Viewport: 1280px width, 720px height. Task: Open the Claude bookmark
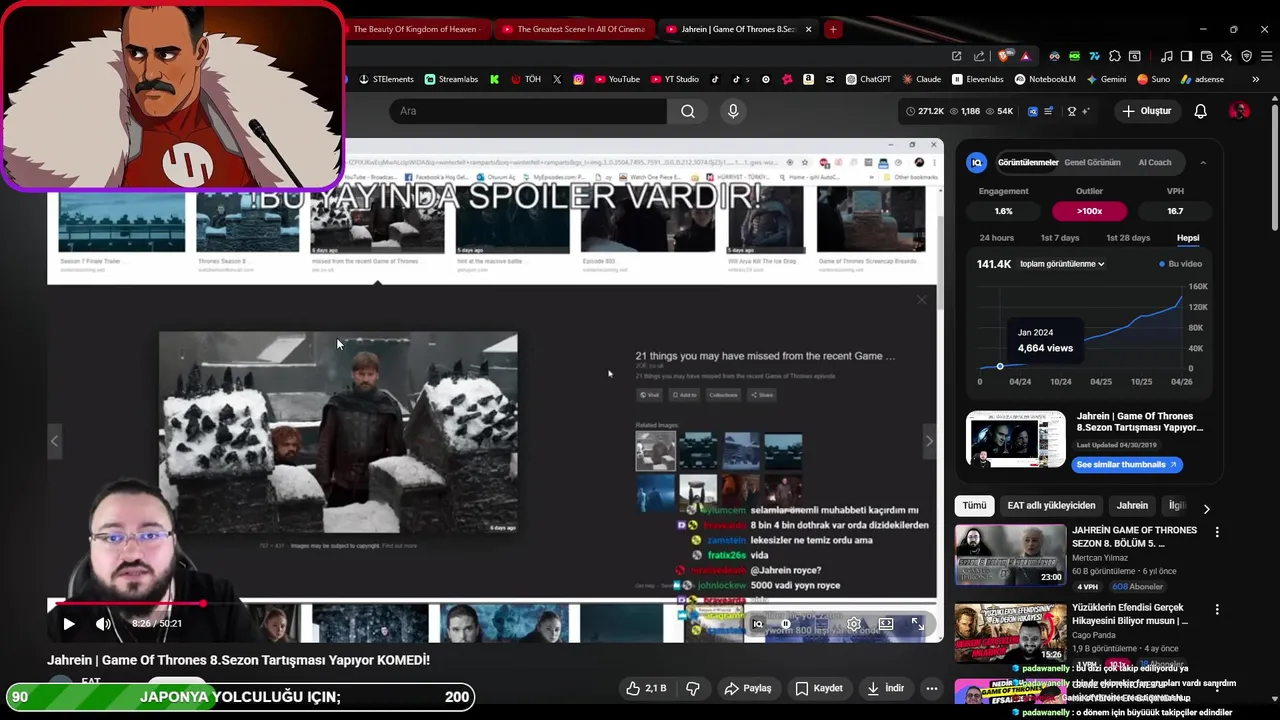[x=921, y=79]
